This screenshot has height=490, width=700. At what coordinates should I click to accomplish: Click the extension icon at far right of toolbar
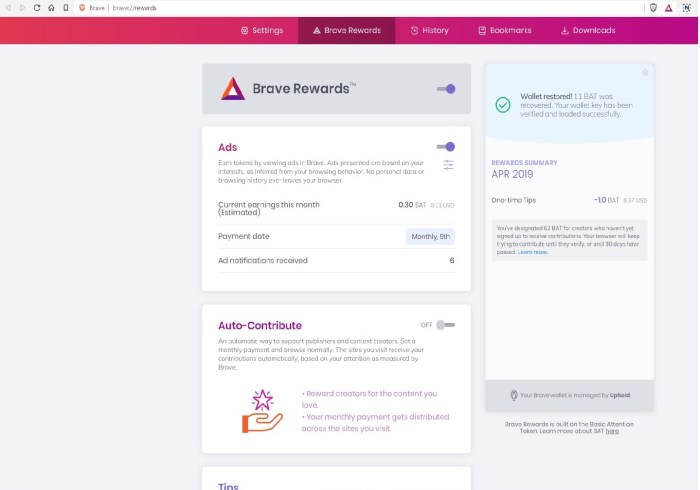point(687,8)
